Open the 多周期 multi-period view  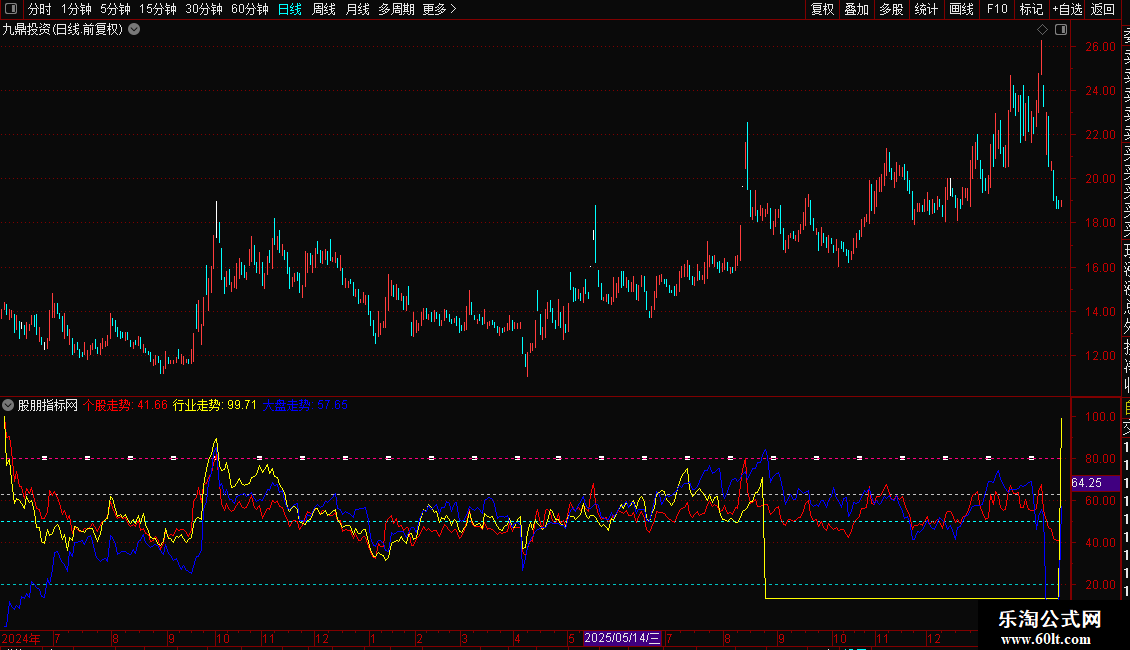396,9
